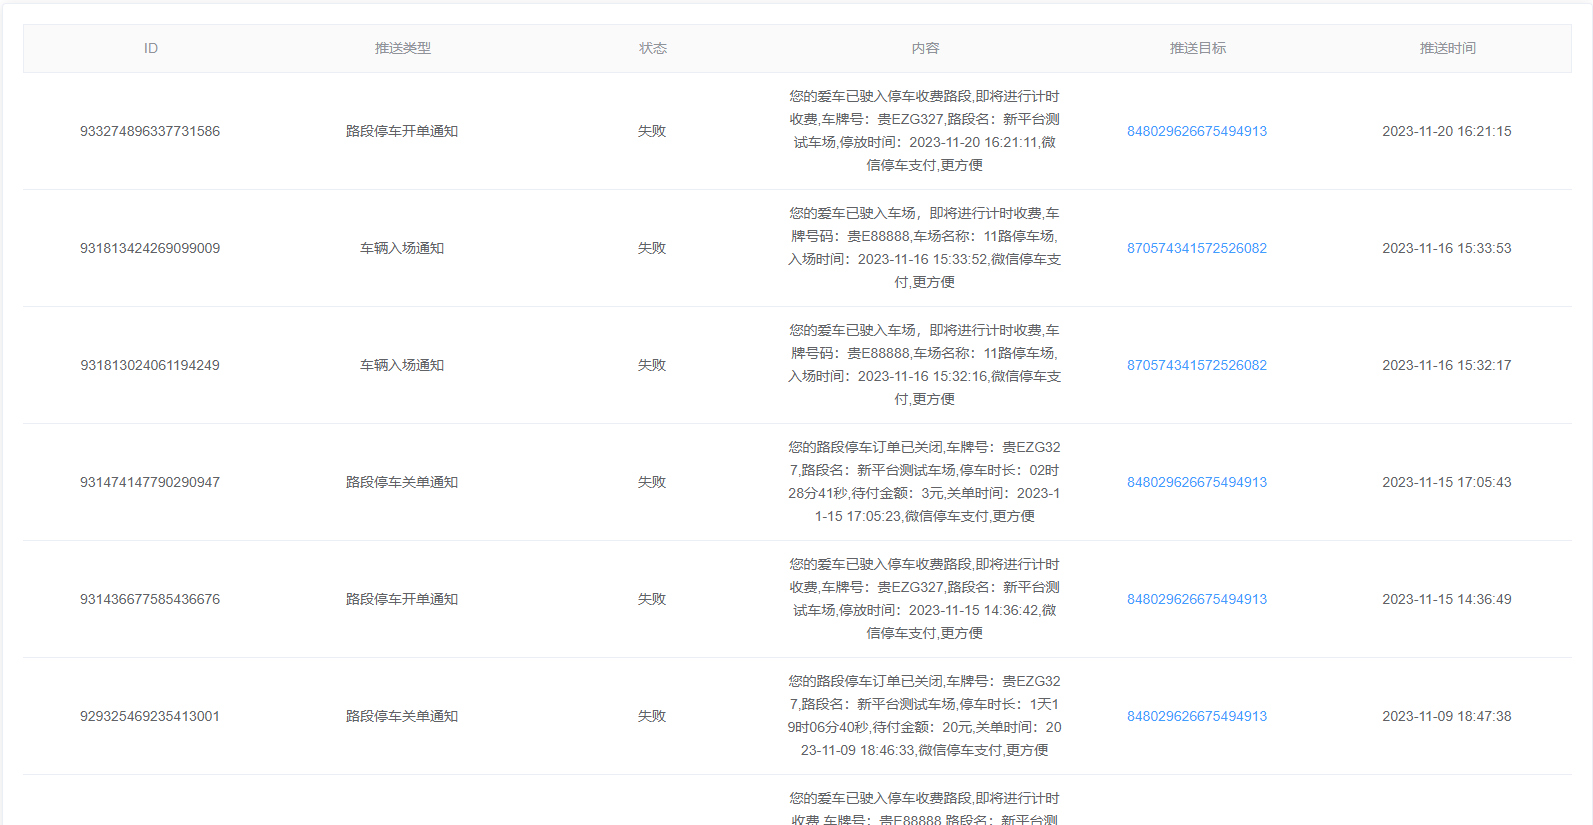Image resolution: width=1593 pixels, height=825 pixels.
Task: Click the 状态 column header
Action: [652, 48]
